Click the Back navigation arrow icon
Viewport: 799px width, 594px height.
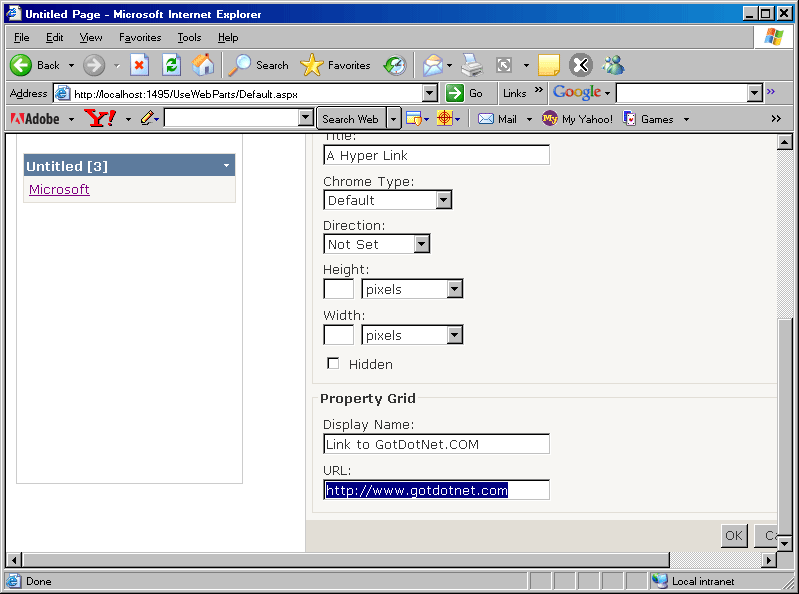pos(21,65)
